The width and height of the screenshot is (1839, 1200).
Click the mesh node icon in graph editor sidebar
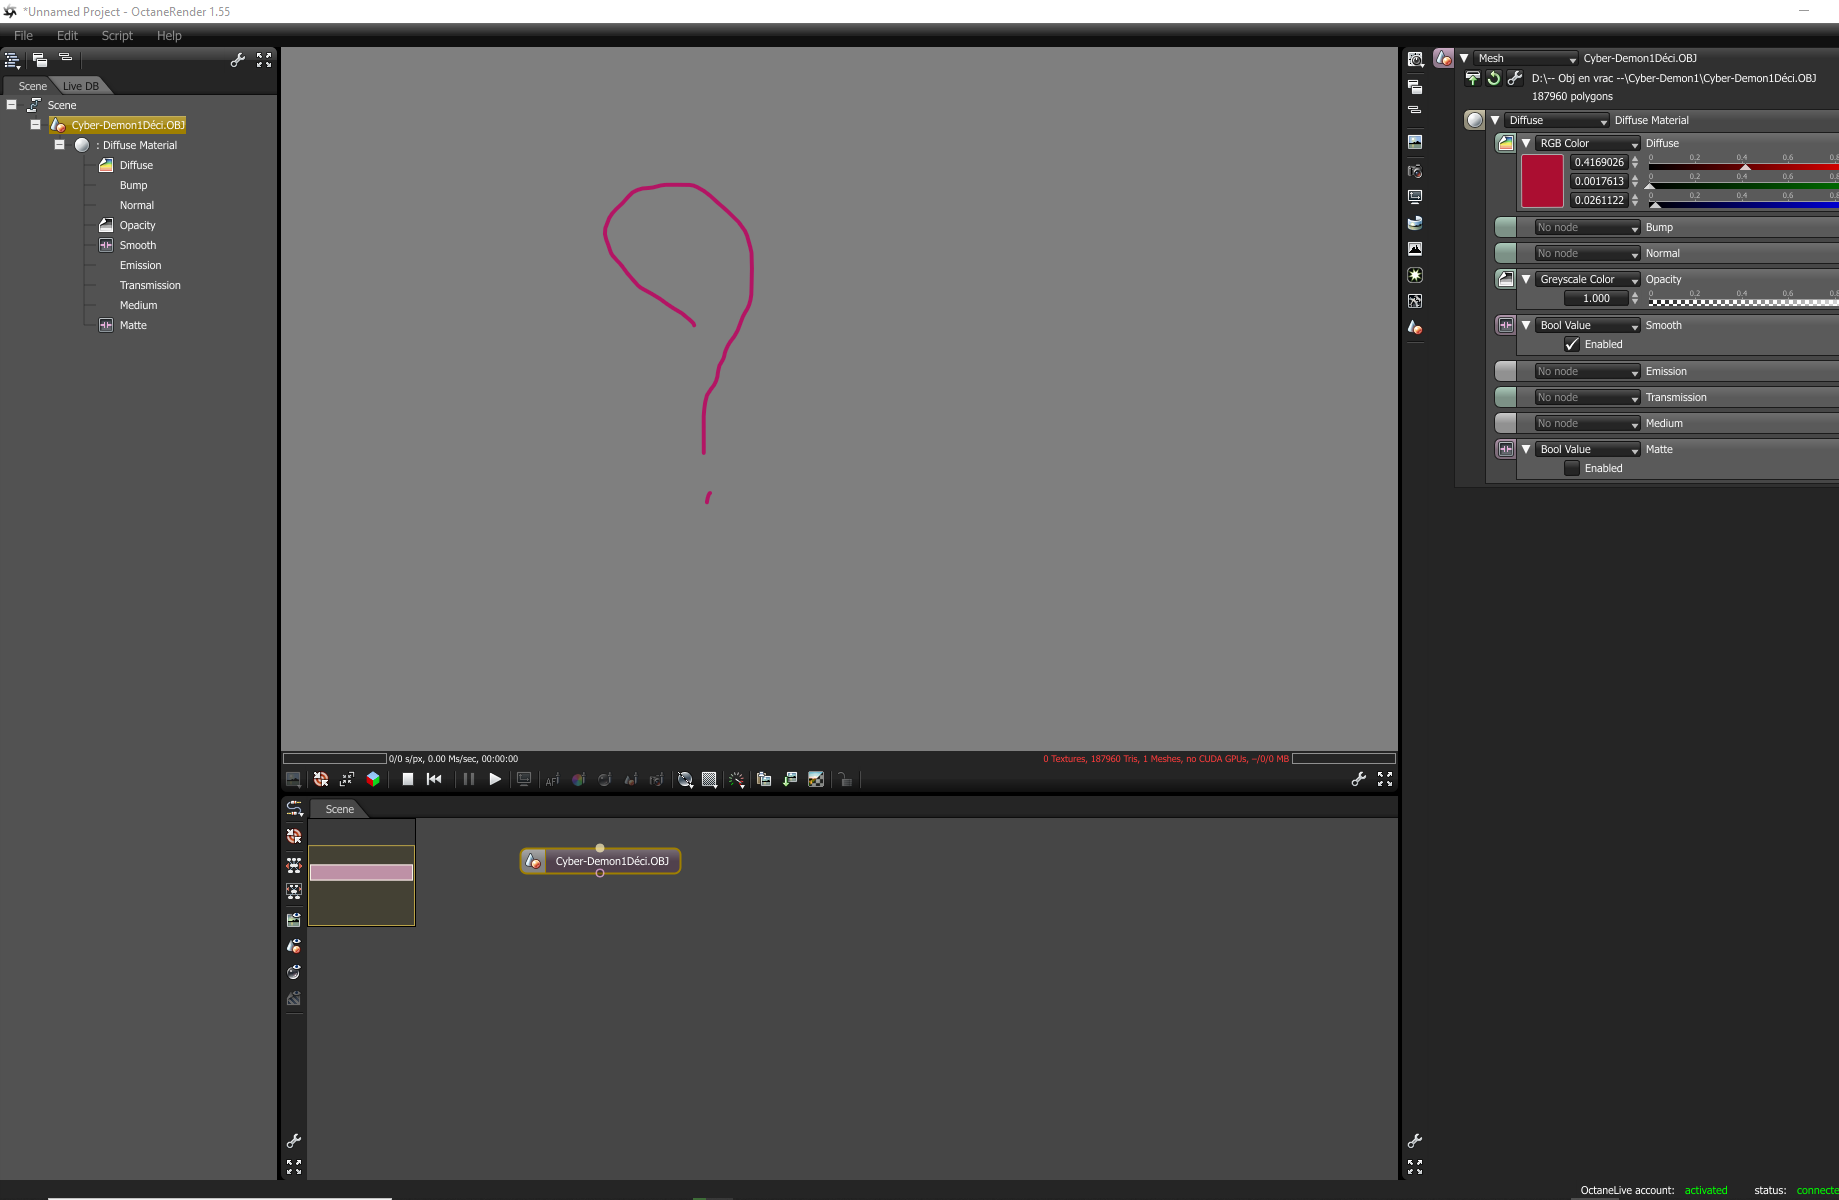[x=294, y=946]
